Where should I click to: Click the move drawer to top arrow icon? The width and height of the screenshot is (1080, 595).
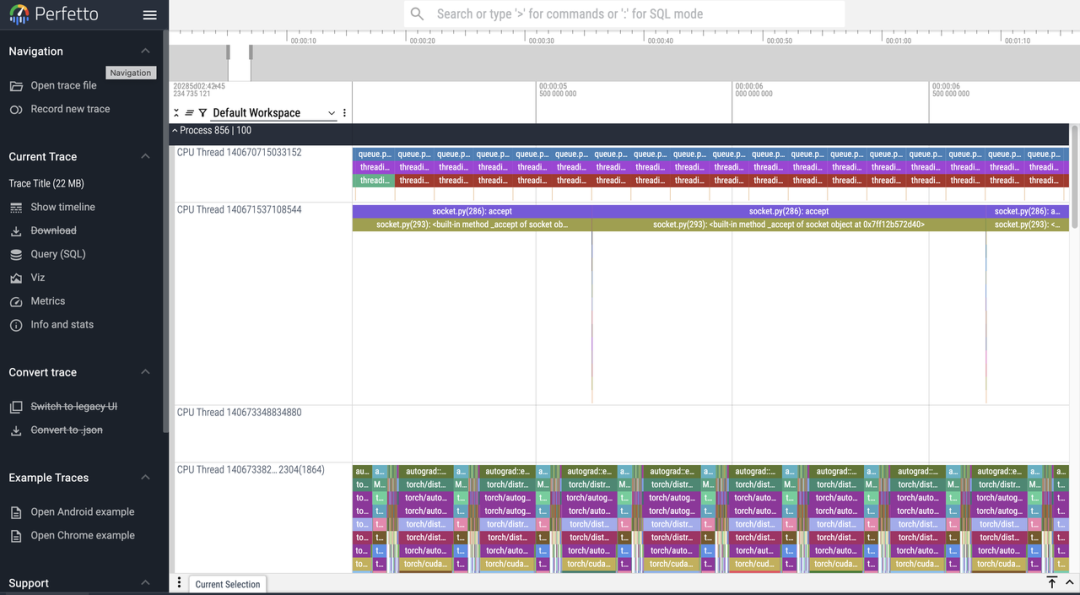point(1052,583)
